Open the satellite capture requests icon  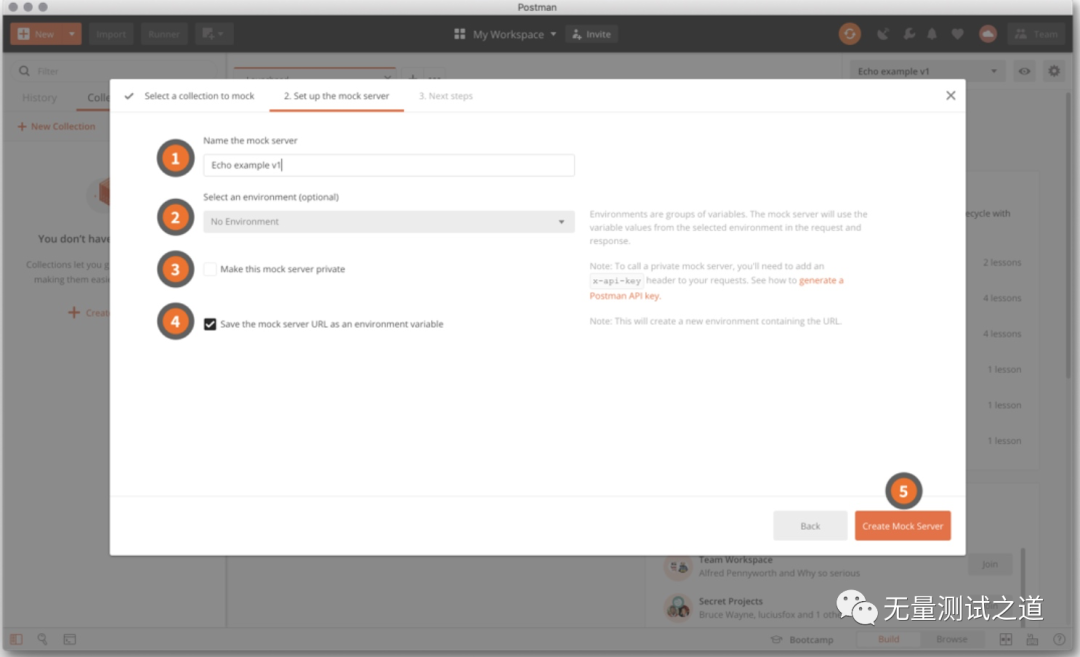[x=882, y=34]
